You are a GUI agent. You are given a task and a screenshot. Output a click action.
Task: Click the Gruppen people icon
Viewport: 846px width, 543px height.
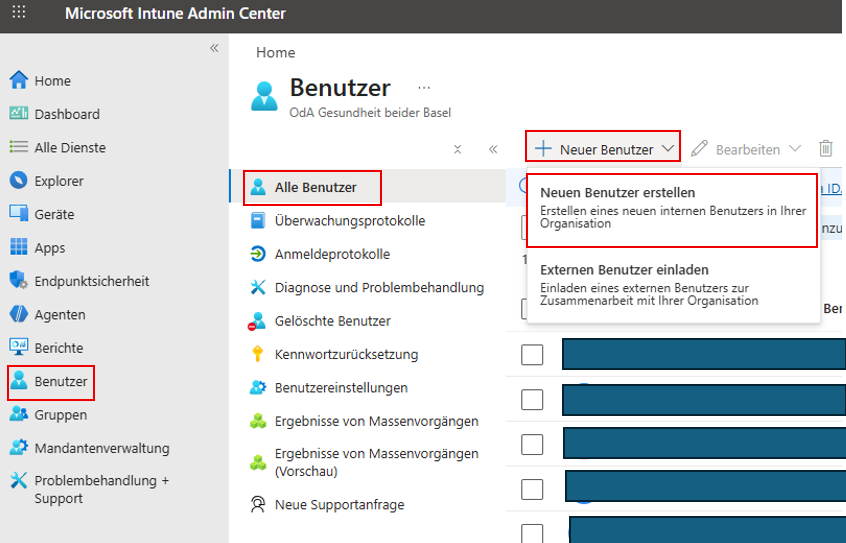click(x=19, y=414)
